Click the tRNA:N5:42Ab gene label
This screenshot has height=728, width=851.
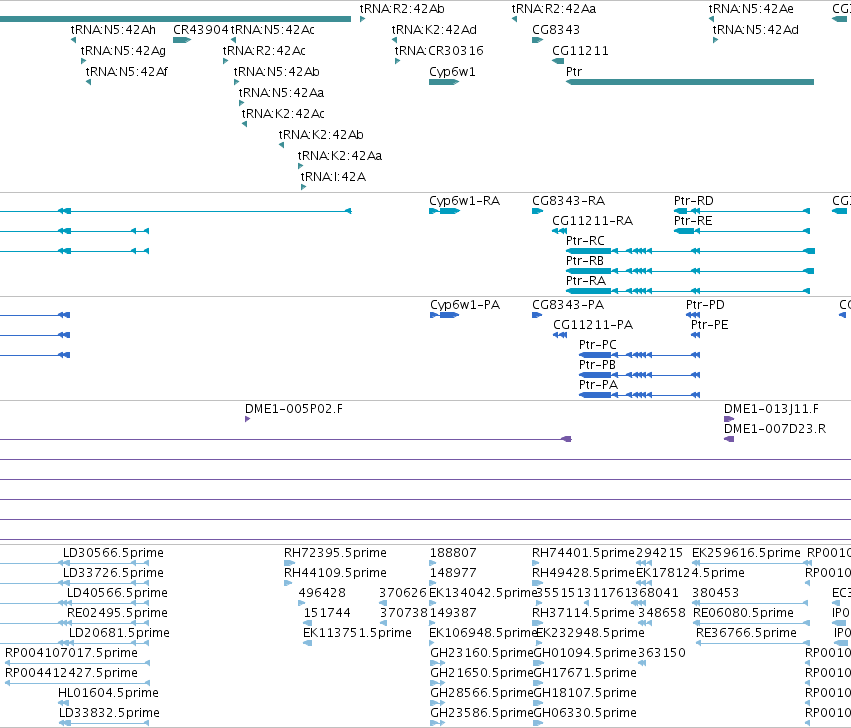pos(276,72)
